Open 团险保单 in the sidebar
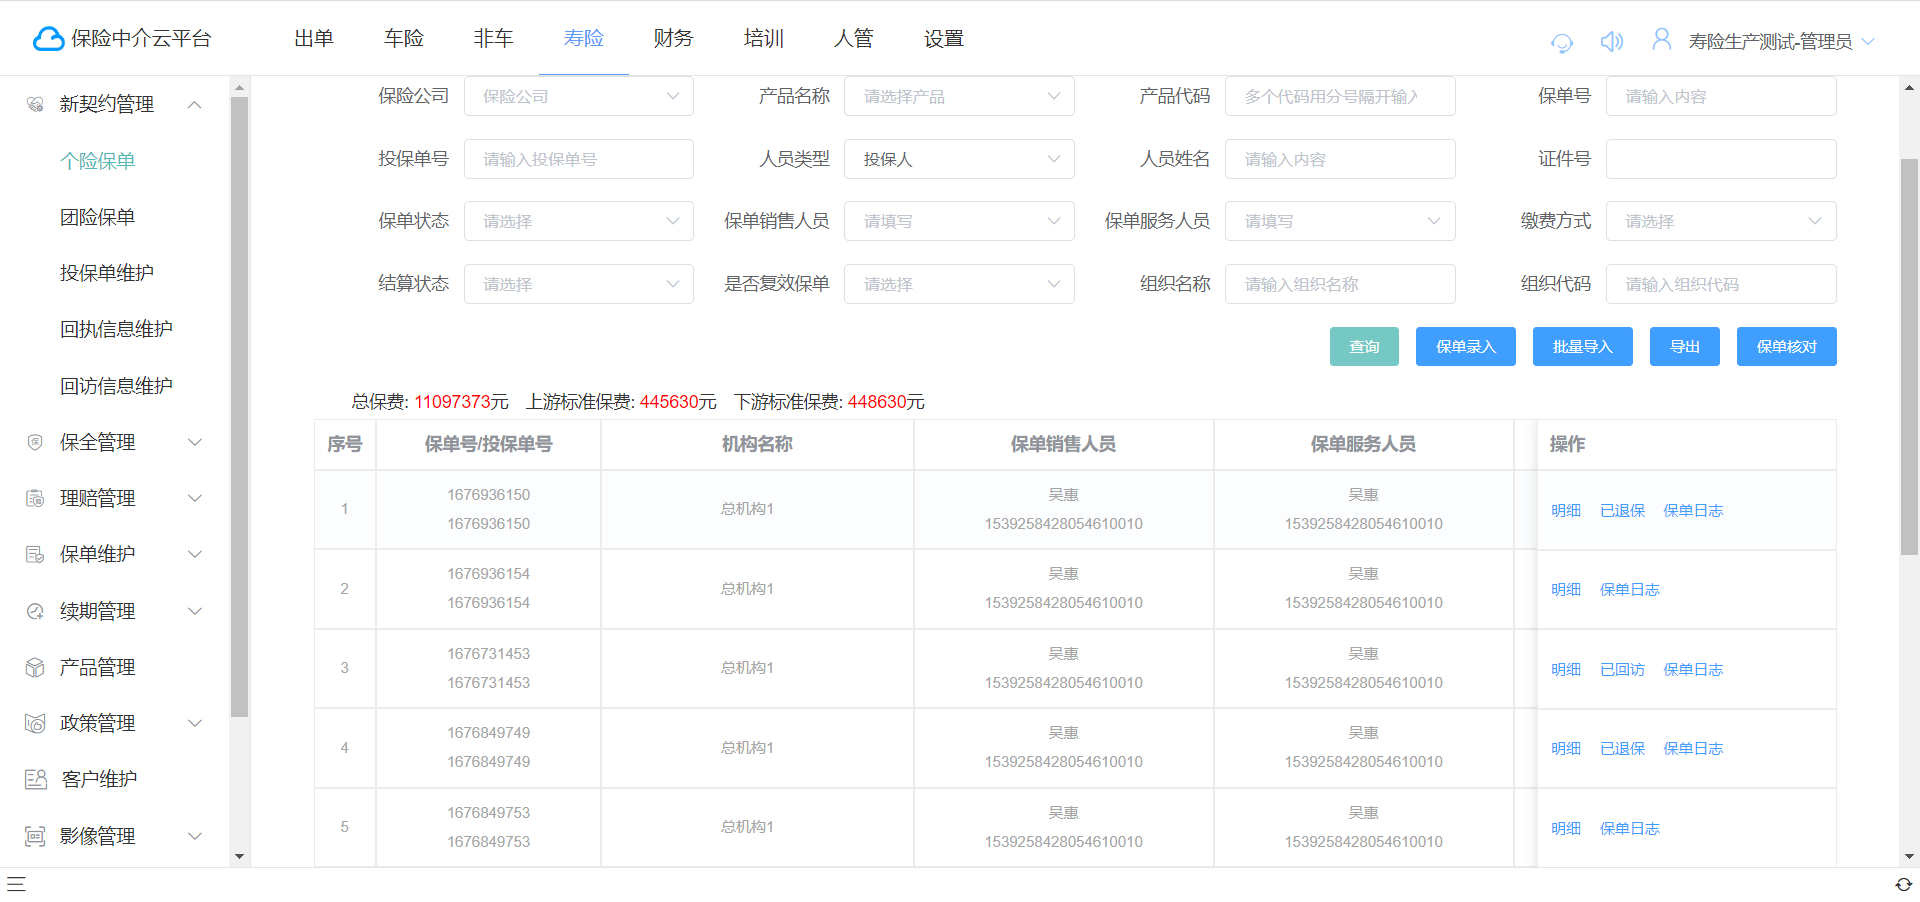 (97, 217)
